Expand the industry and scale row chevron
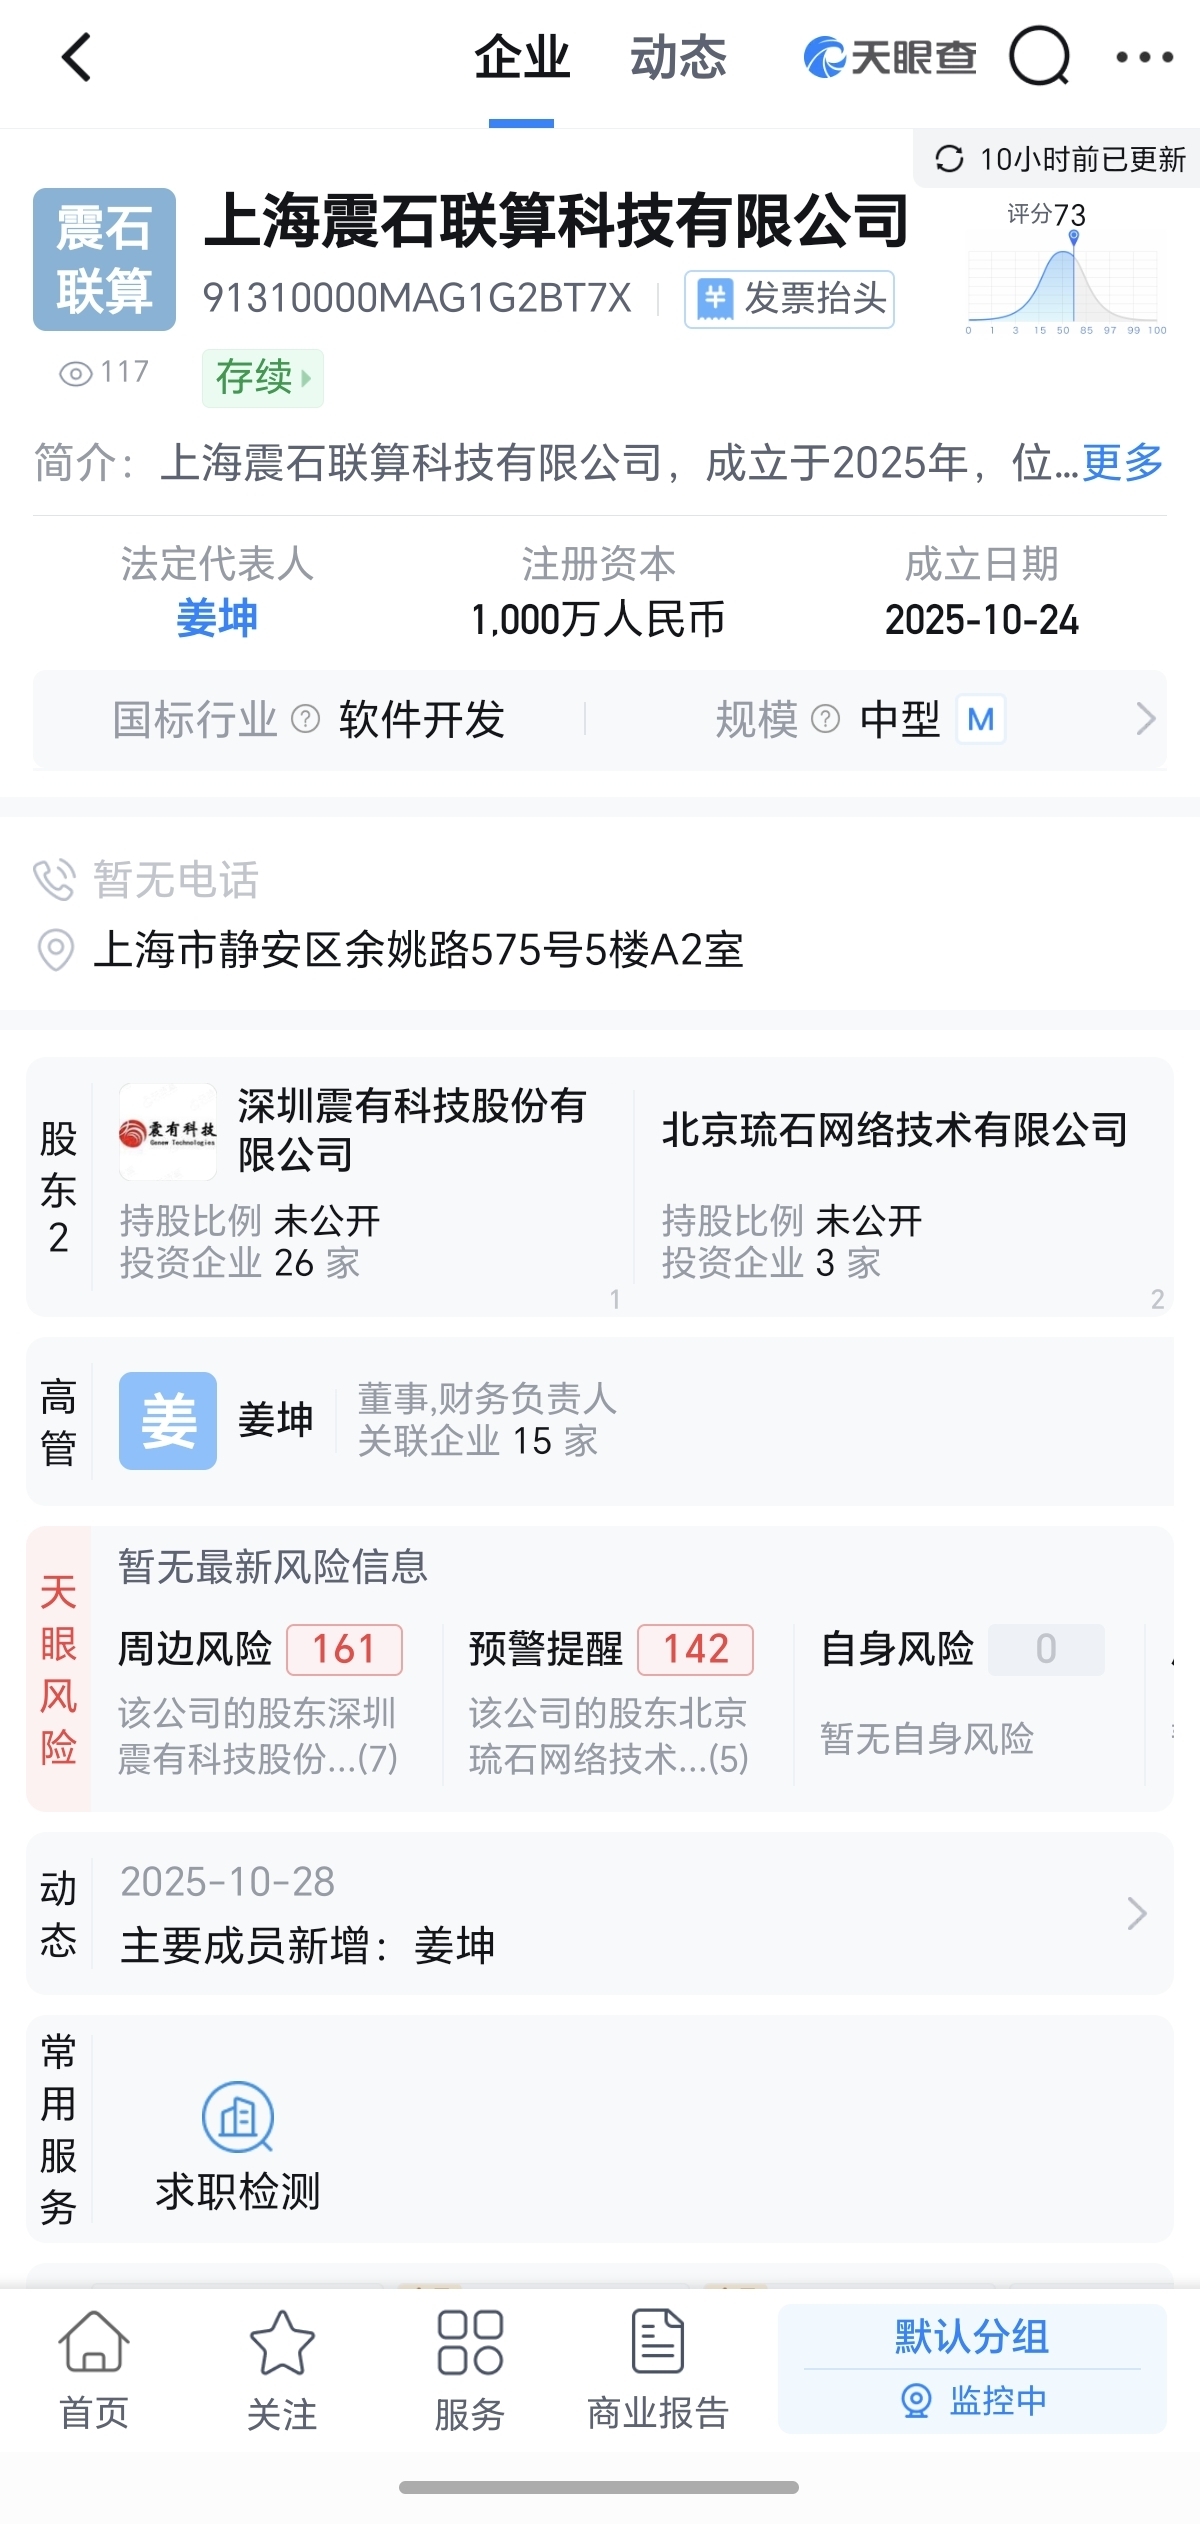 [x=1145, y=719]
